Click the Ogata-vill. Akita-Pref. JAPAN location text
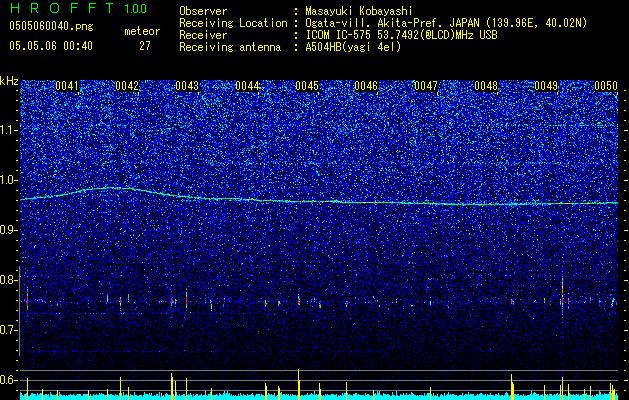Image resolution: width=629 pixels, height=400 pixels. pos(446,23)
